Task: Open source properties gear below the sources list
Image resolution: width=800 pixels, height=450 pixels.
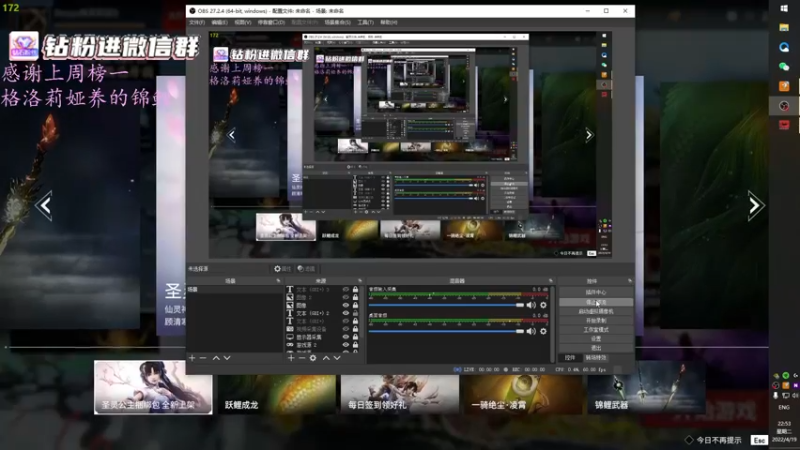Action: coord(313,358)
